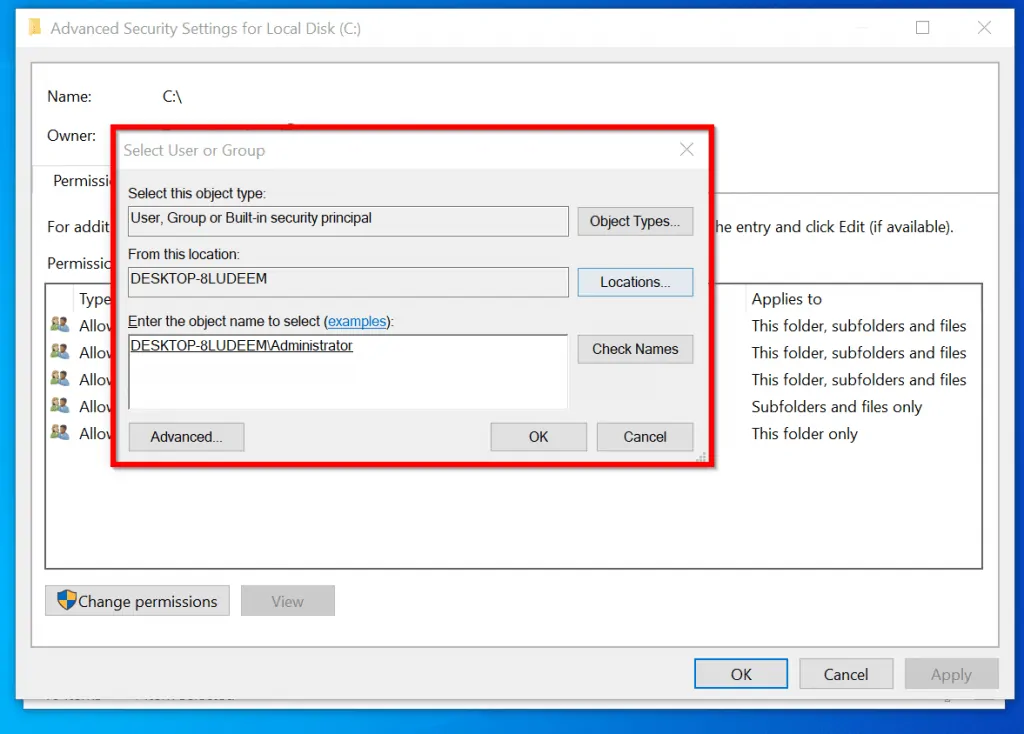1024x734 pixels.
Task: Select the fifth permission entry's user group icon
Action: [60, 432]
